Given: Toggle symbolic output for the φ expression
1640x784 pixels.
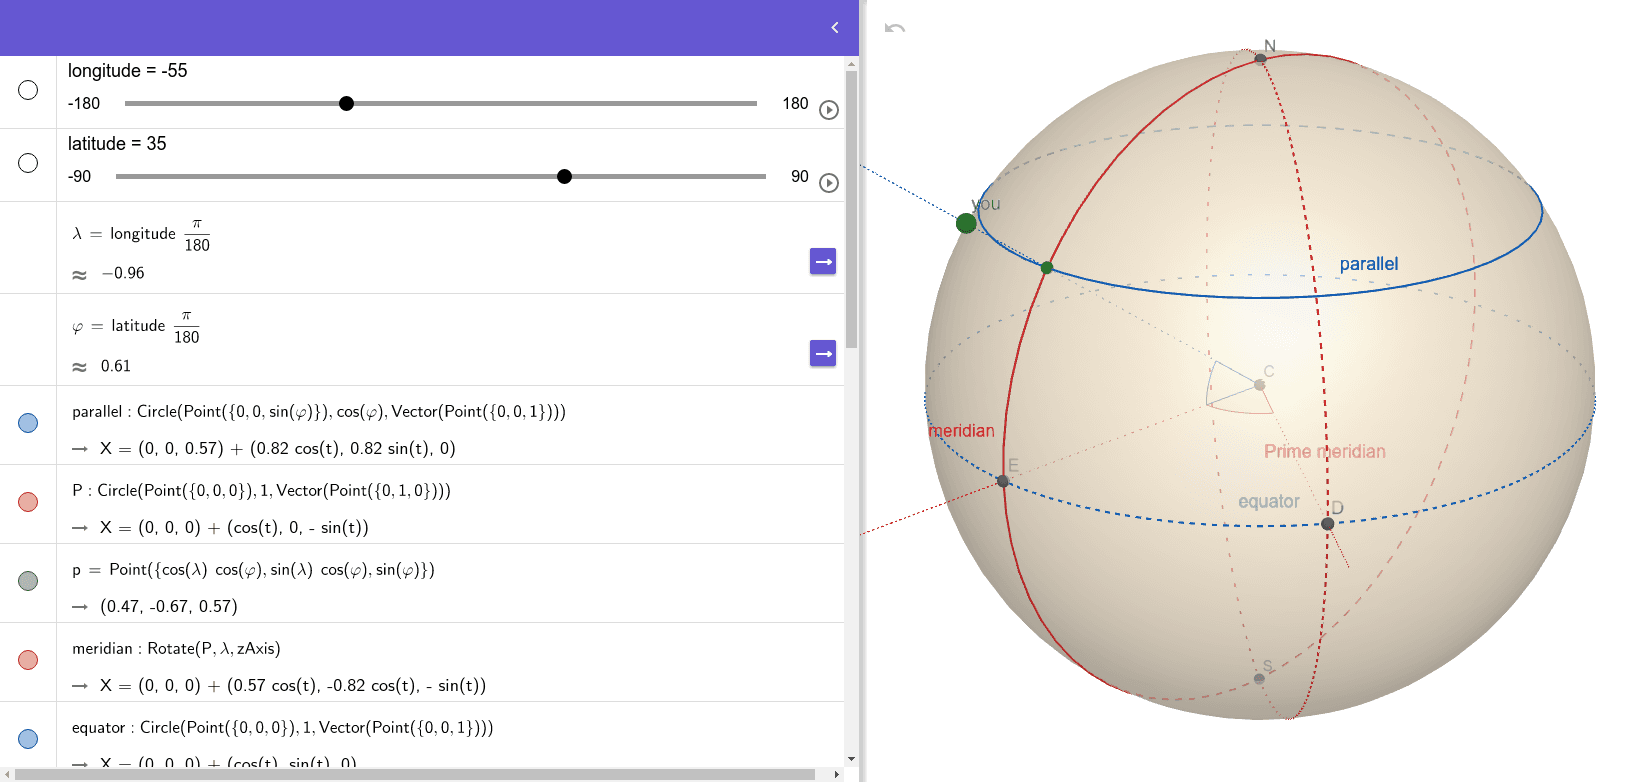Looking at the screenshot, I should click(823, 353).
